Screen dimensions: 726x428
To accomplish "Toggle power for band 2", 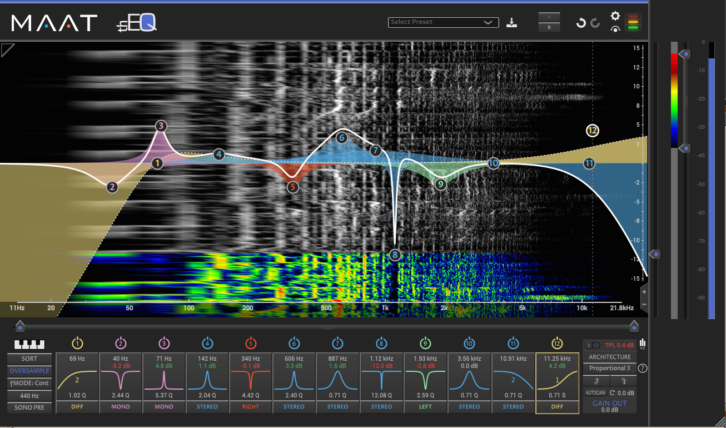I will pyautogui.click(x=120, y=343).
